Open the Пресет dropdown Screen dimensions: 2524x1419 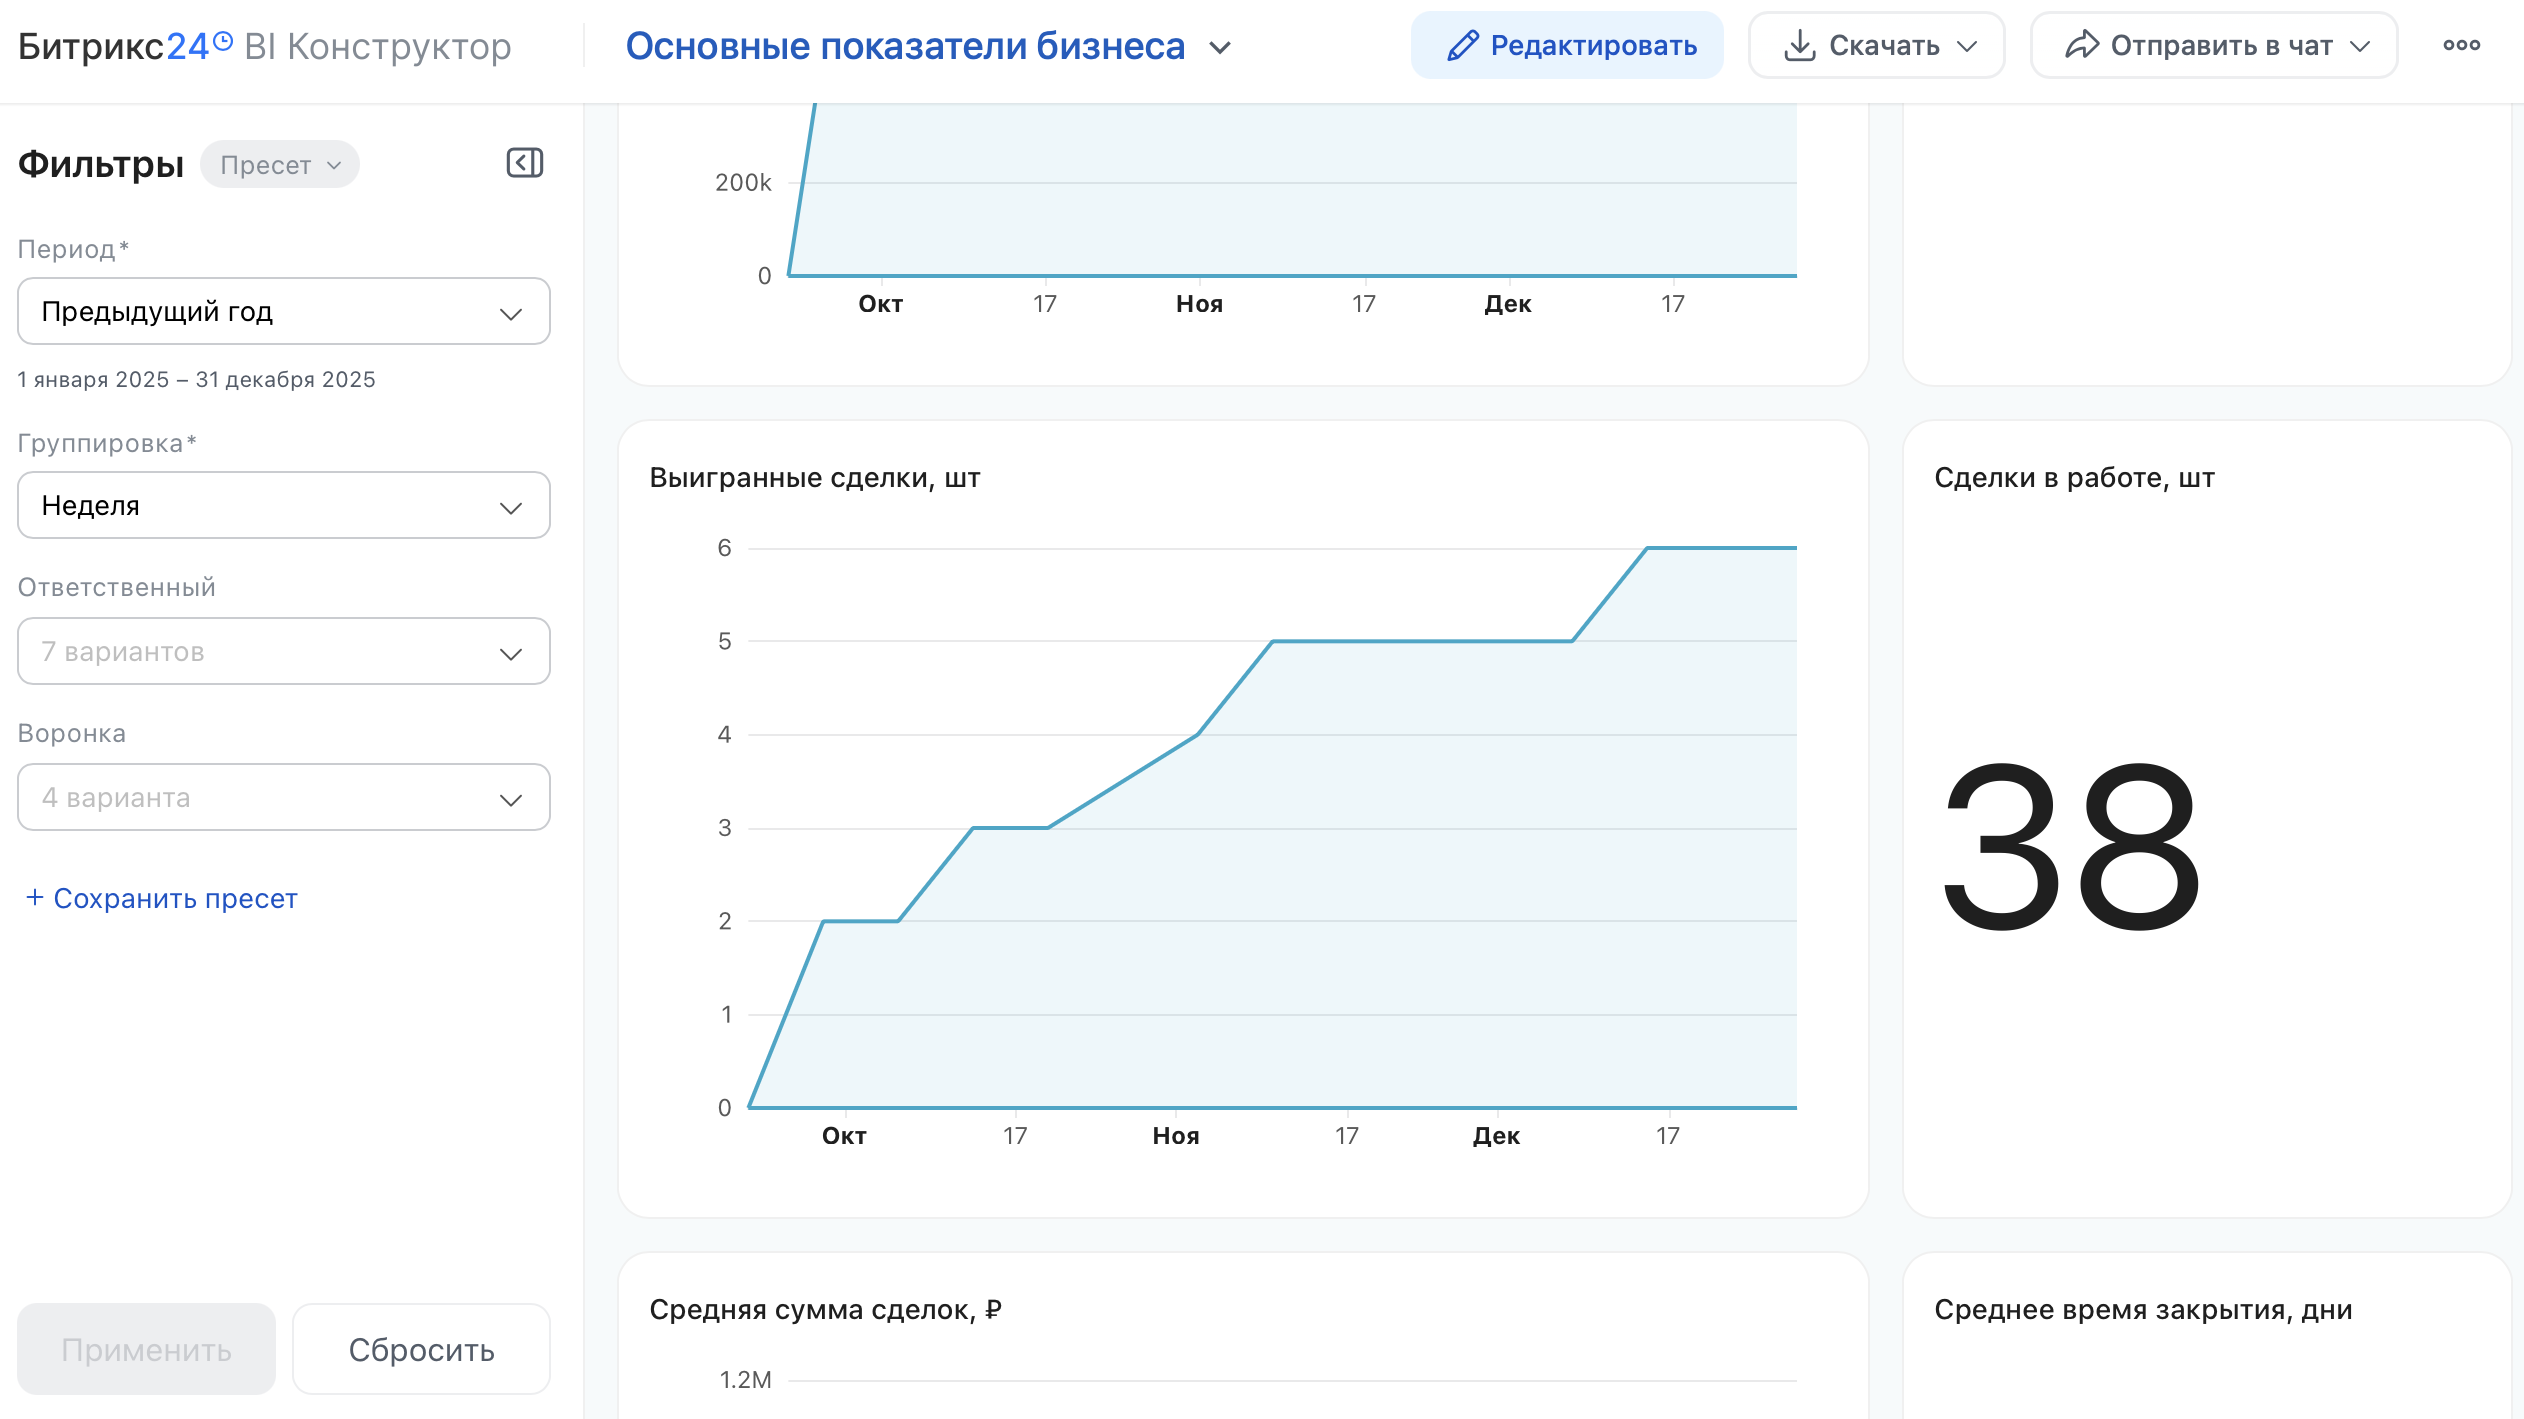tap(280, 164)
